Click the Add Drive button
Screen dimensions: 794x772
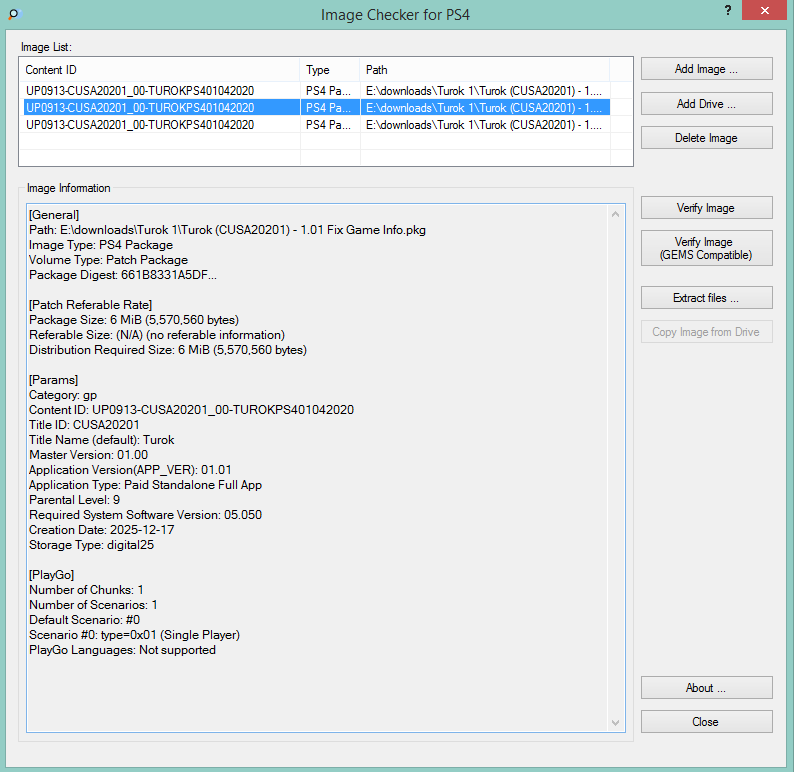click(706, 104)
